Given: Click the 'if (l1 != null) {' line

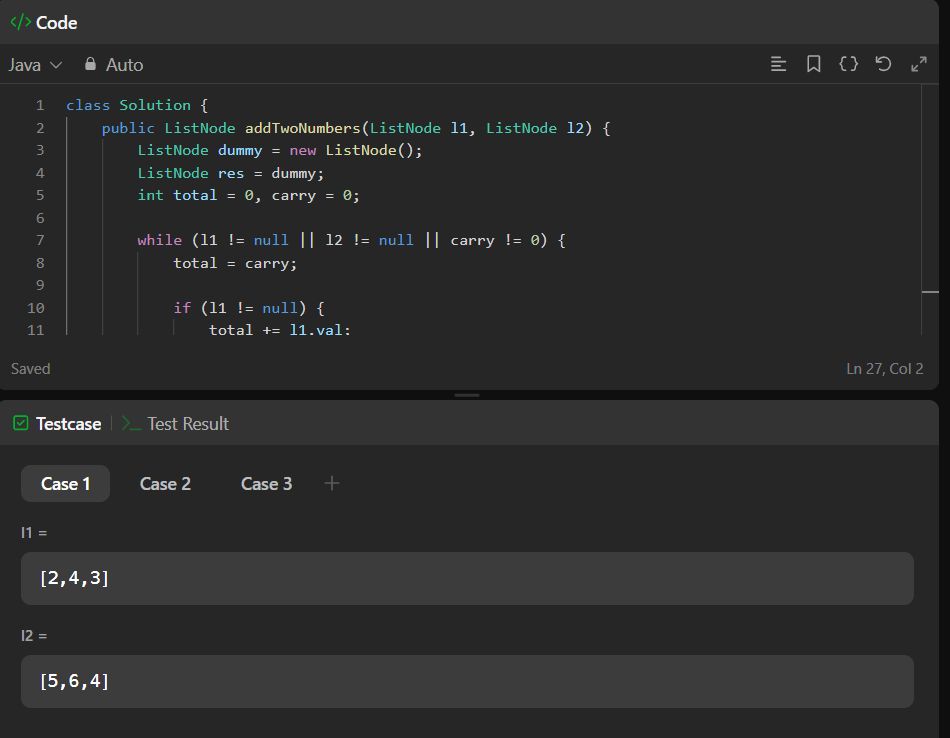Looking at the screenshot, I should [248, 308].
